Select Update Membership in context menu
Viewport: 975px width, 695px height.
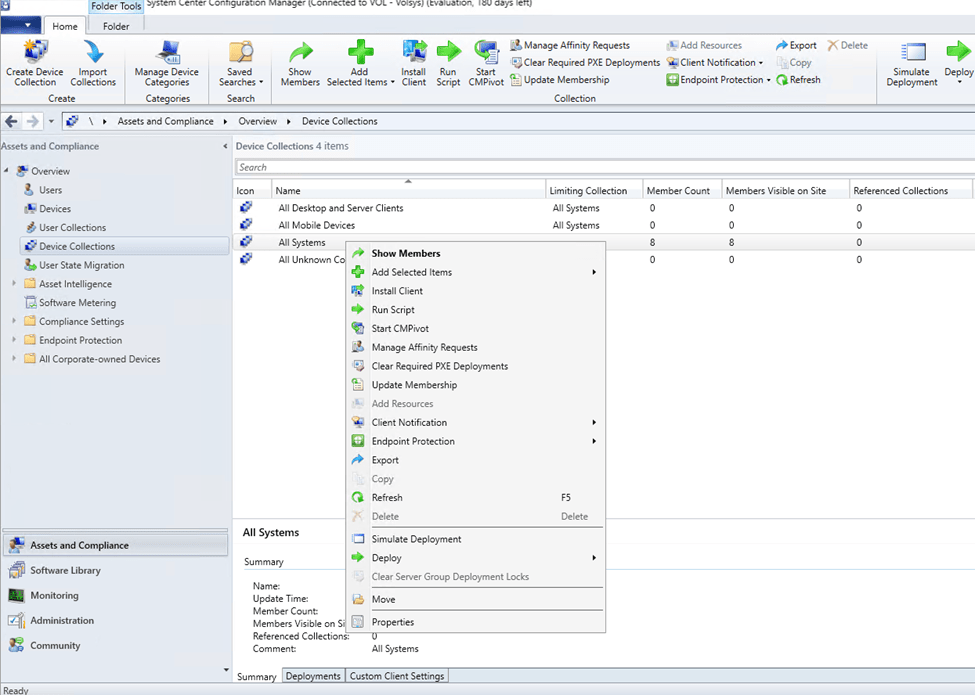(x=414, y=385)
